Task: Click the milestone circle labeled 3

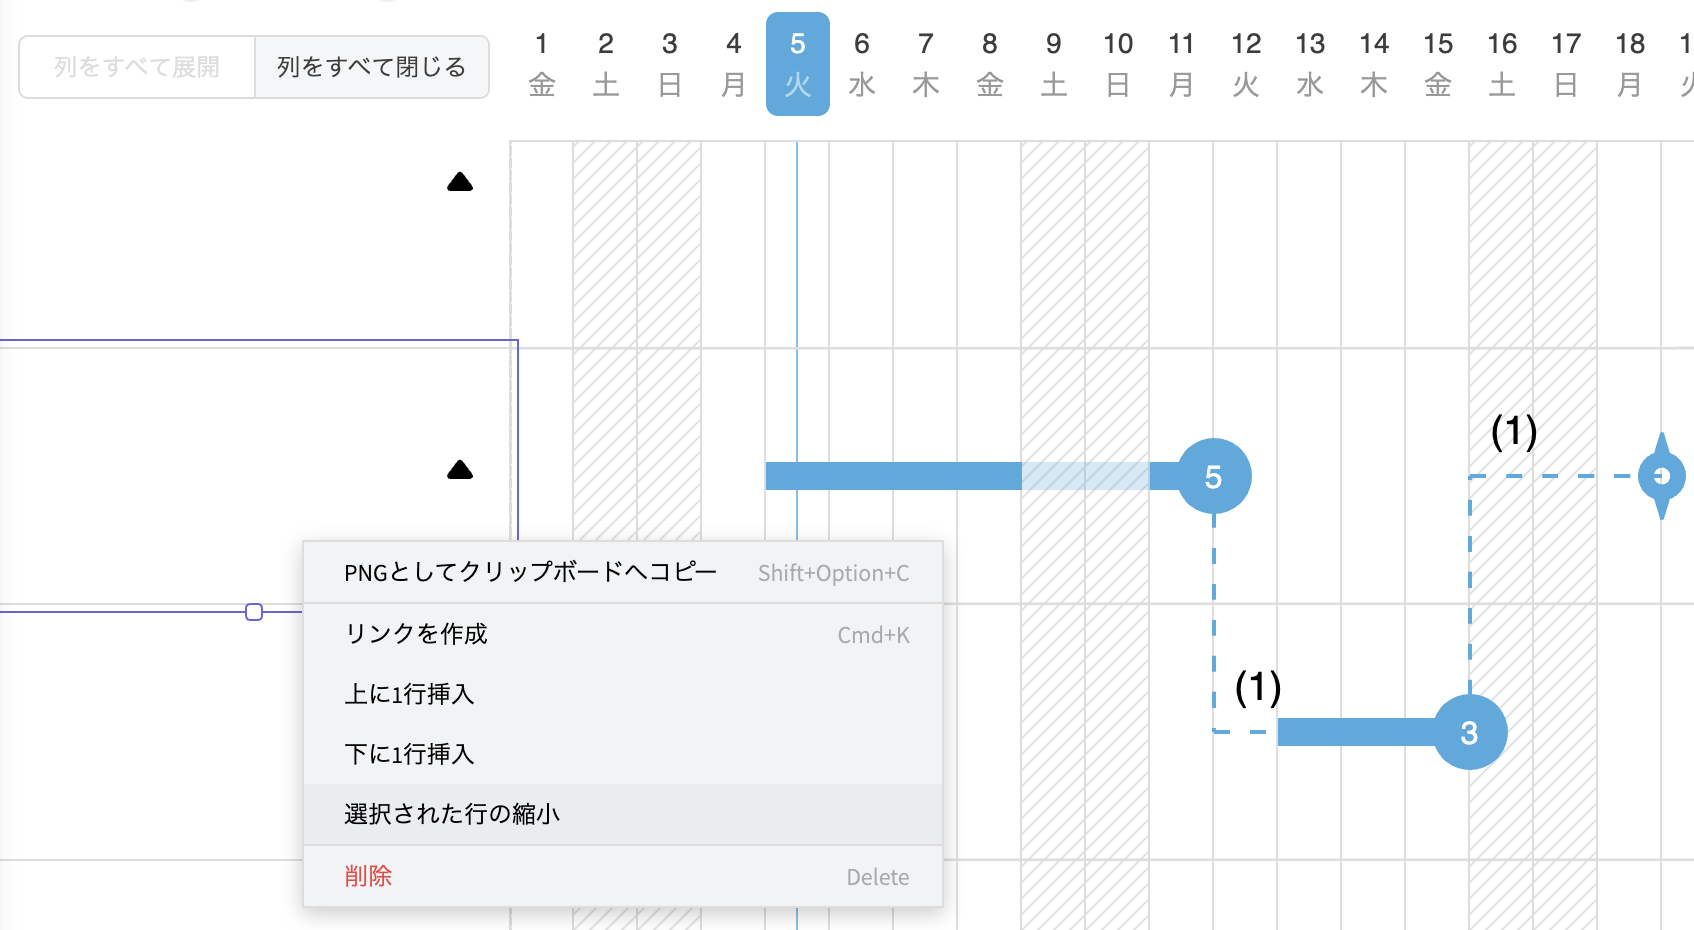Action: tap(1469, 733)
